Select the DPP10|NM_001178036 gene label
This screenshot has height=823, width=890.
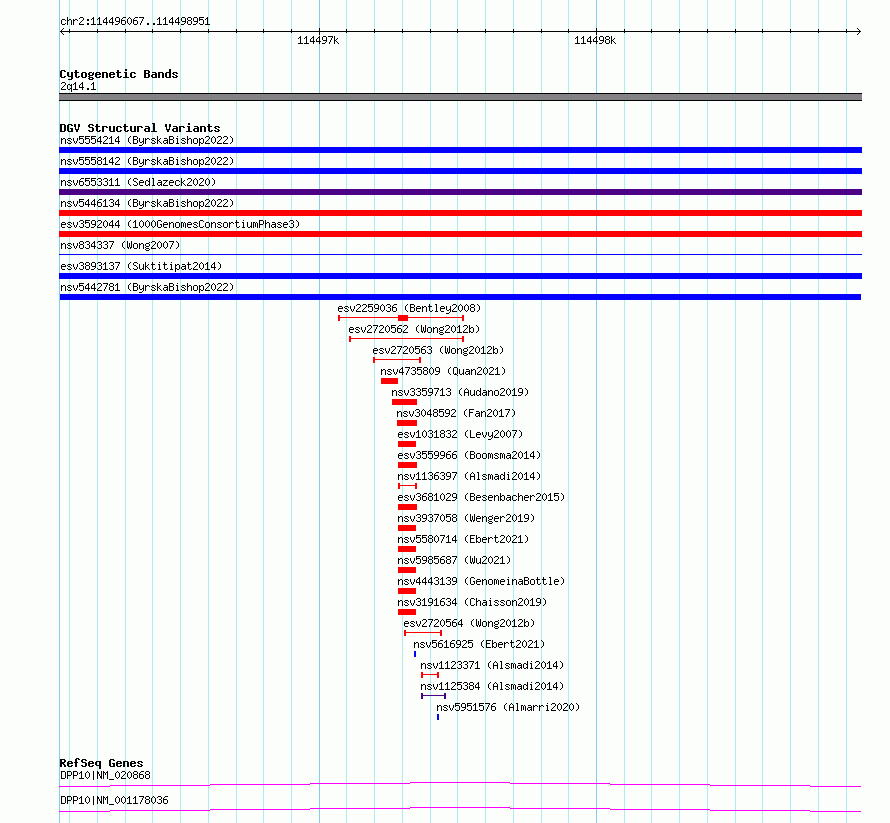(114, 800)
